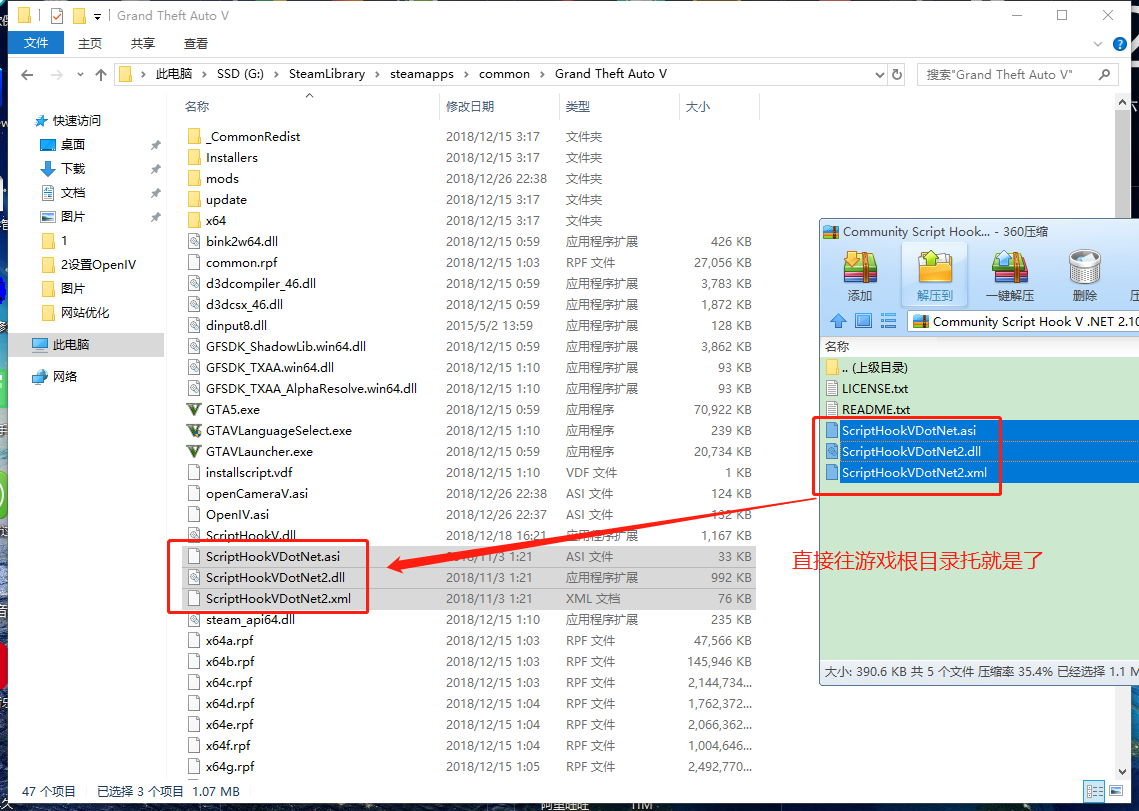The width and height of the screenshot is (1139, 811).
Task: Expand the chevron after SteamLibrary
Action: pos(378,74)
